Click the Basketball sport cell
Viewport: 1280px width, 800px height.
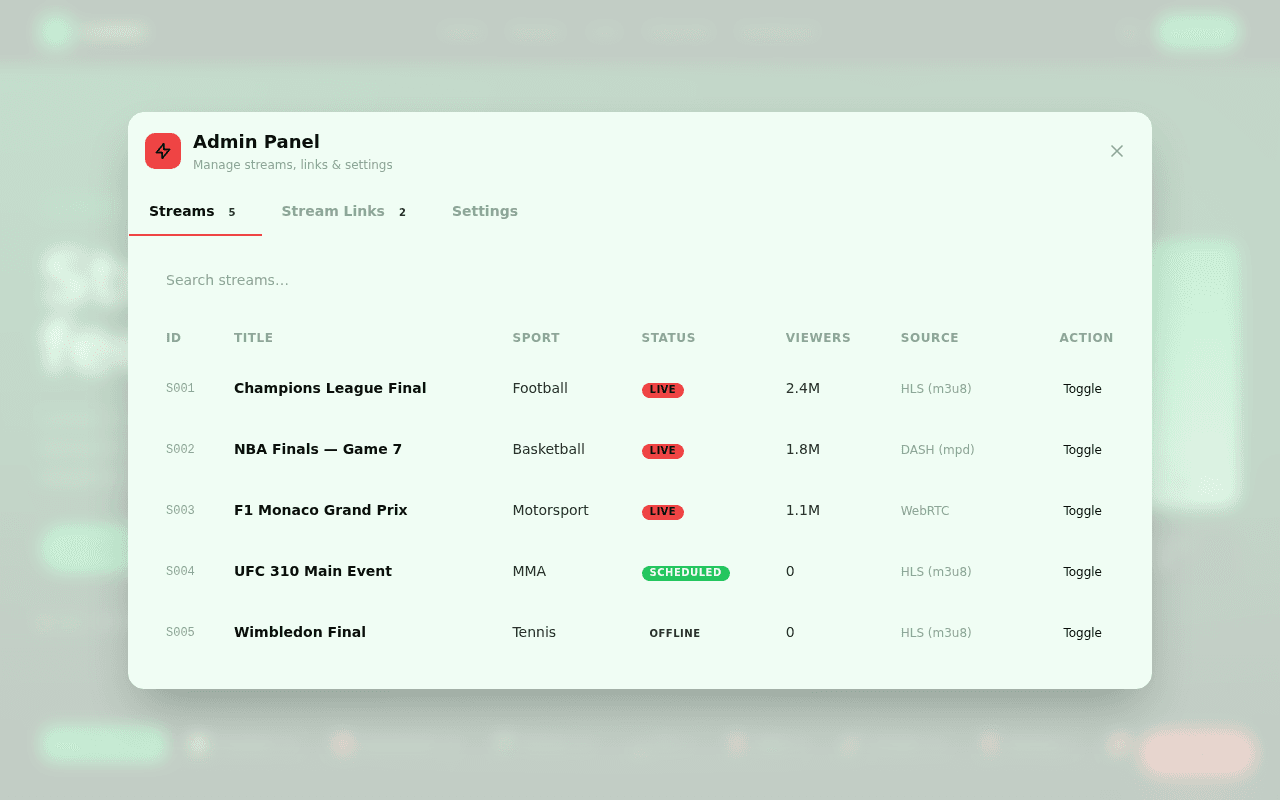pyautogui.click(x=548, y=449)
